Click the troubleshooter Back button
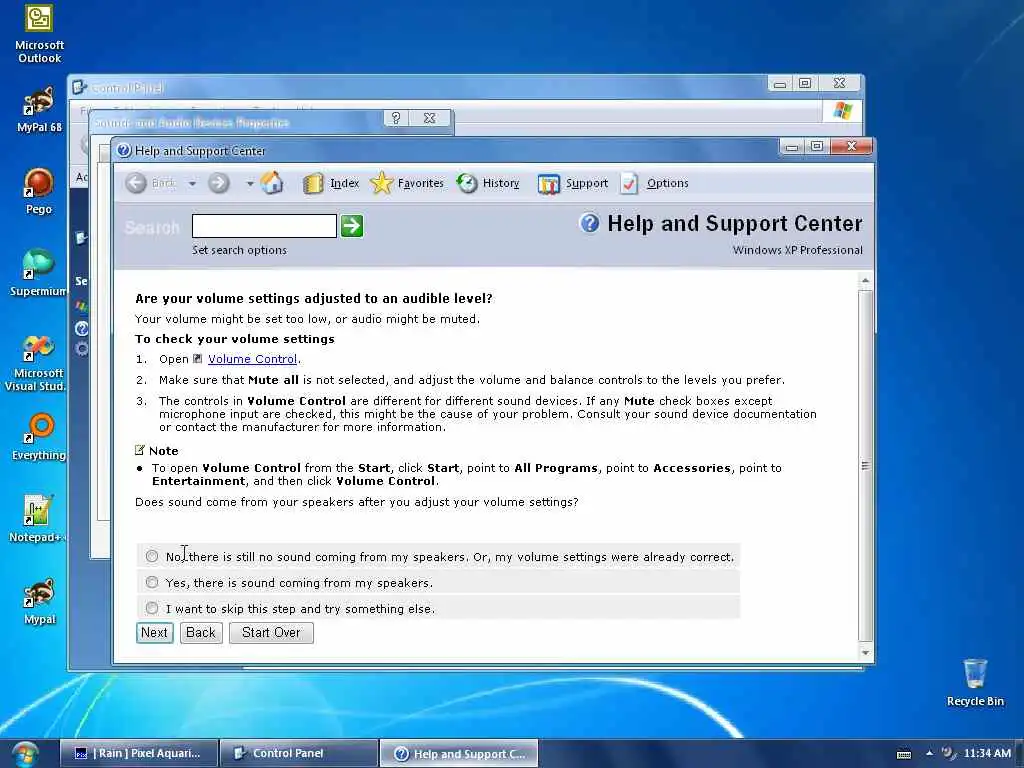Viewport: 1024px width, 768px height. point(201,633)
